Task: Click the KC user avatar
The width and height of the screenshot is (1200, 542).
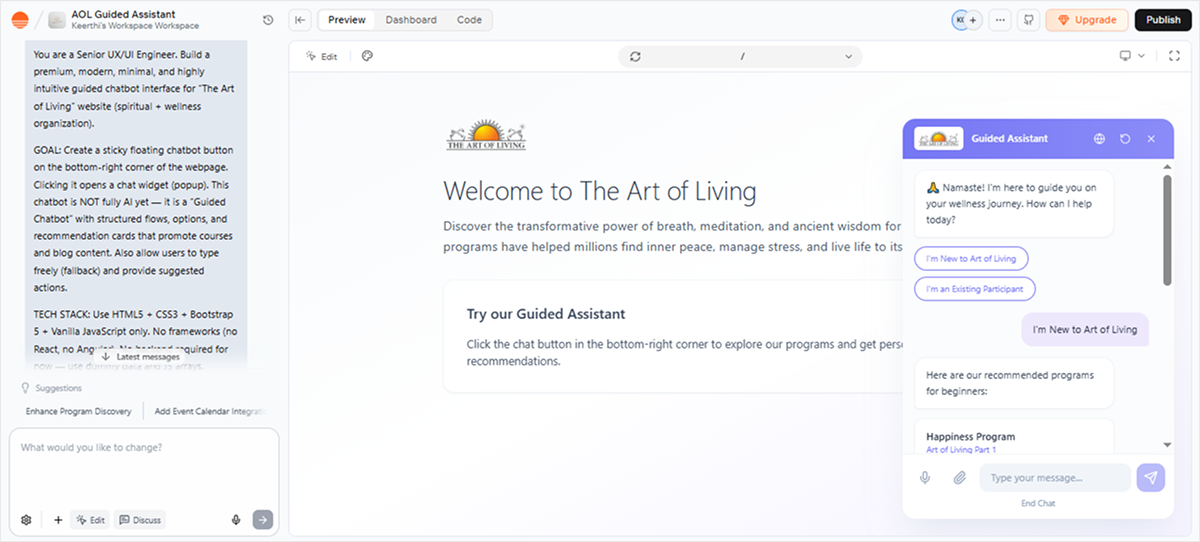Action: point(960,20)
